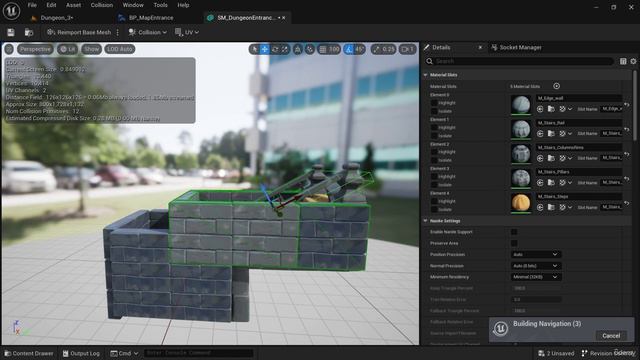The width and height of the screenshot is (640, 360).
Task: Open Position Precision dropdown
Action: coord(536,254)
